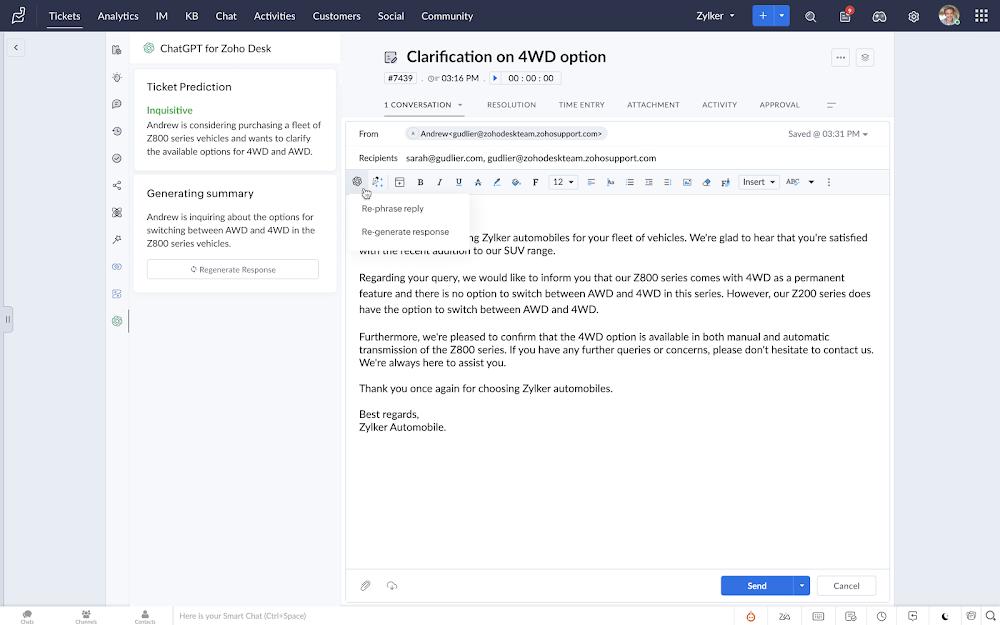The width and height of the screenshot is (1000, 625).
Task: Click the insert image icon
Action: pos(687,182)
